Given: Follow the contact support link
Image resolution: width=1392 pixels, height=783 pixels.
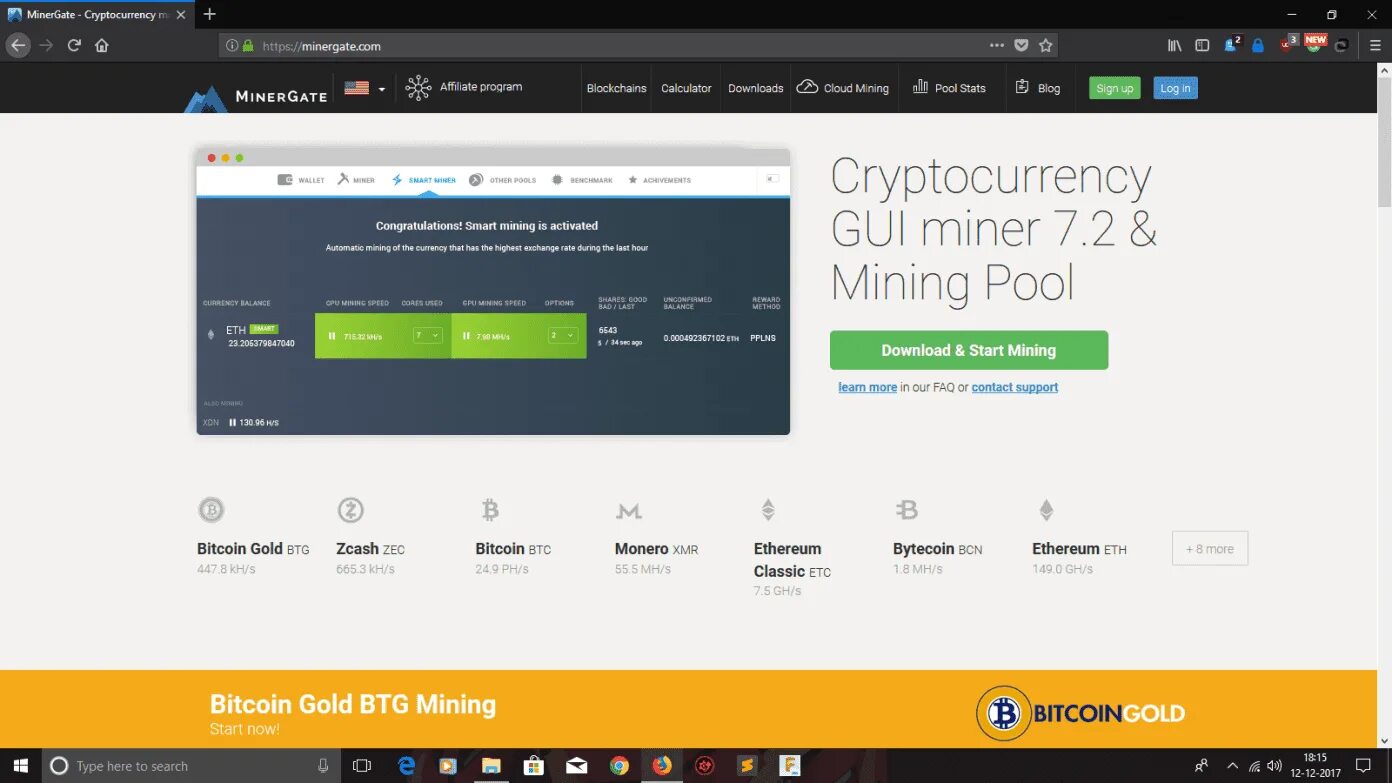Looking at the screenshot, I should coord(1014,387).
